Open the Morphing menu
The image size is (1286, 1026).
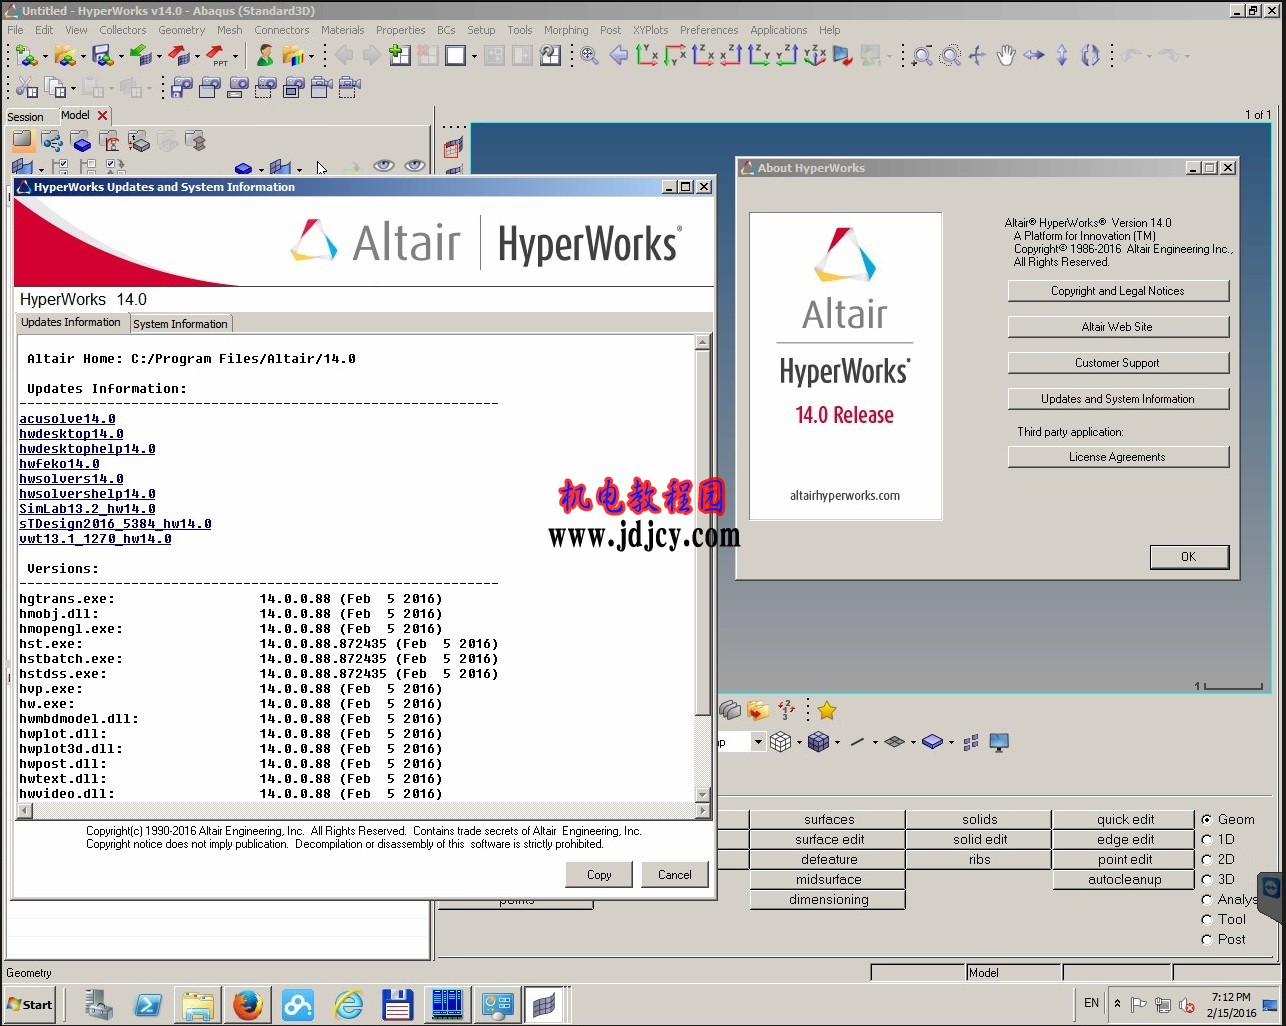pos(566,30)
